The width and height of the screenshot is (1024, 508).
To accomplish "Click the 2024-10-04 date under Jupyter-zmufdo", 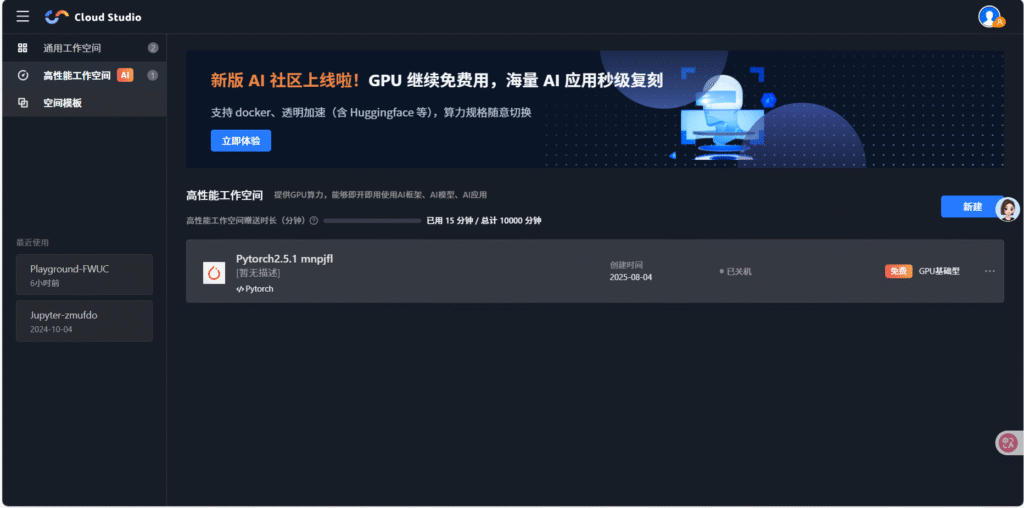I will 51,330.
